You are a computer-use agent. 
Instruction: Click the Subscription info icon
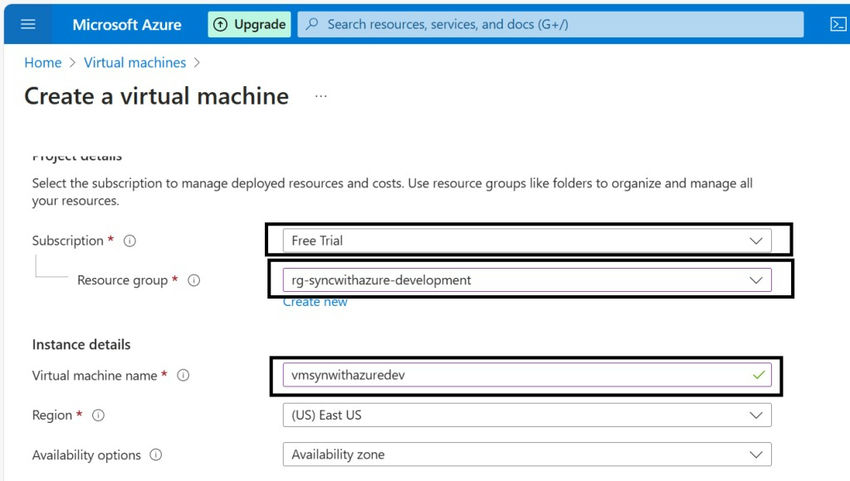(130, 241)
